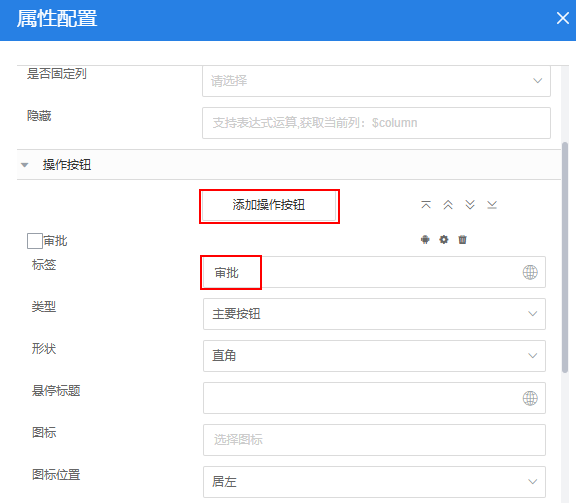Viewport: 576px width, 503px height.
Task: Click the vertical scrollbar thumb
Action: point(565,257)
